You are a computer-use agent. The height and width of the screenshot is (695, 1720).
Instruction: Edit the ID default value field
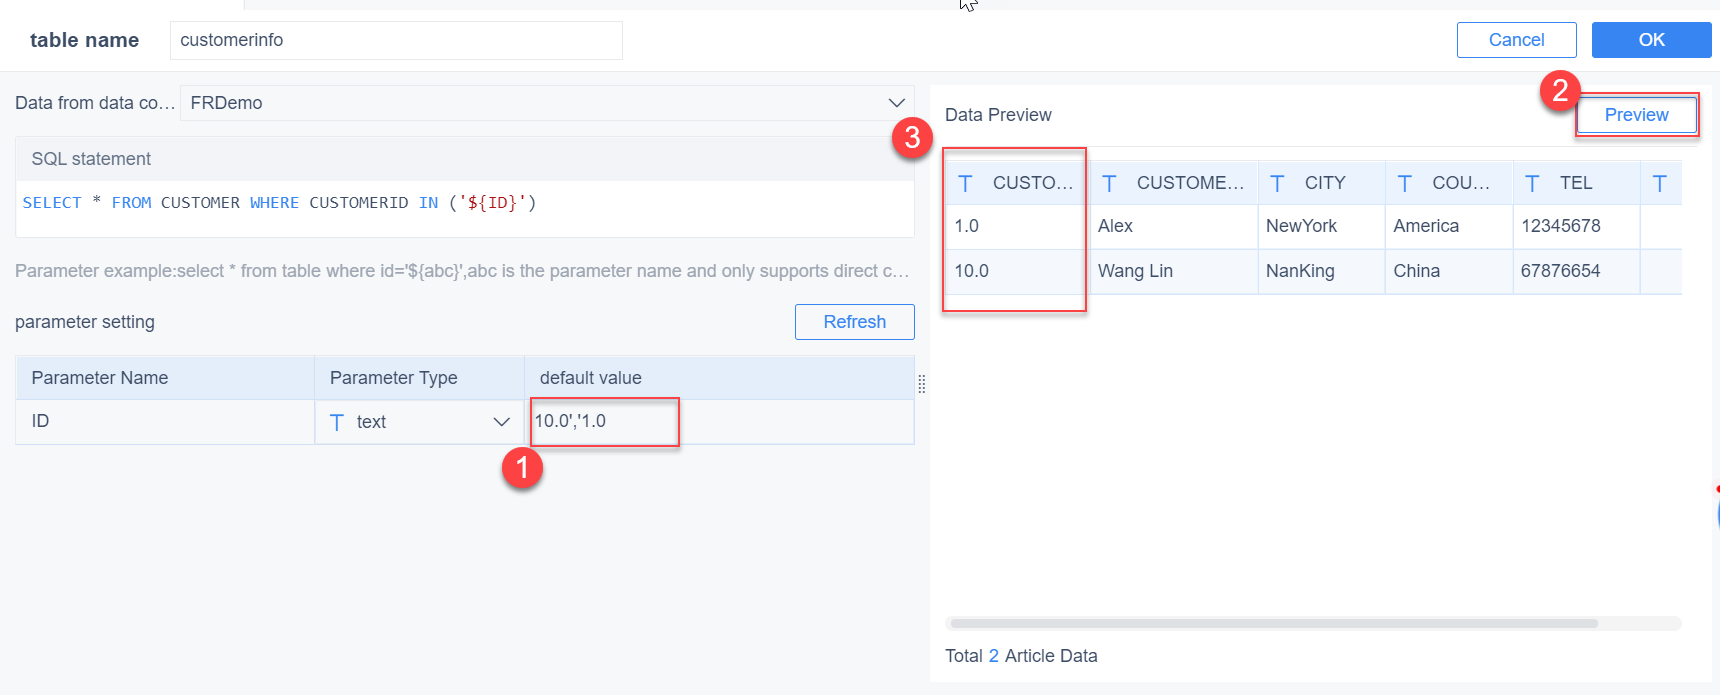pos(719,421)
